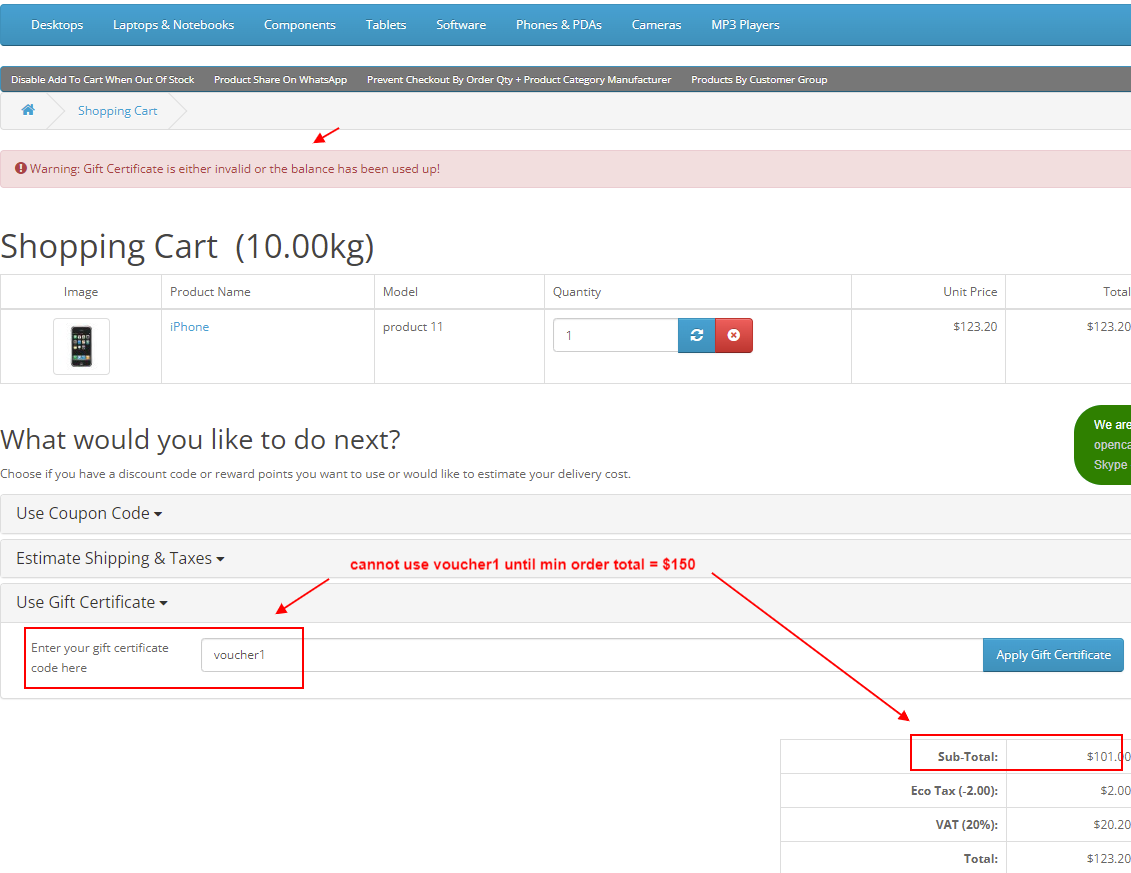Open Tablets in the top navigation
This screenshot has width=1131, height=873.
coord(385,24)
